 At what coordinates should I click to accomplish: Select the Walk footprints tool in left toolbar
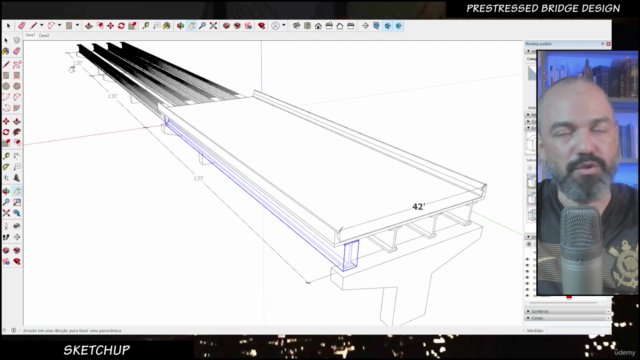pyautogui.click(x=6, y=237)
